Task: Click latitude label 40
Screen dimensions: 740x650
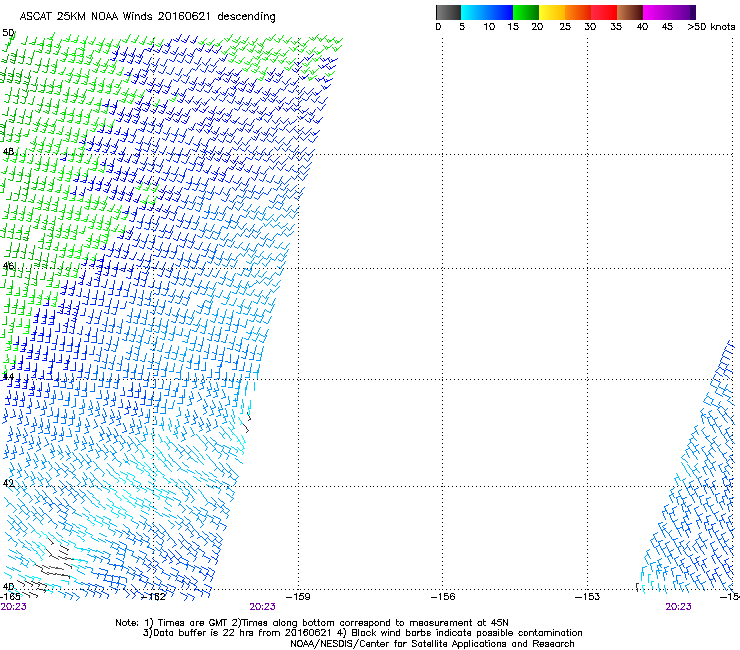Action: click(x=8, y=586)
